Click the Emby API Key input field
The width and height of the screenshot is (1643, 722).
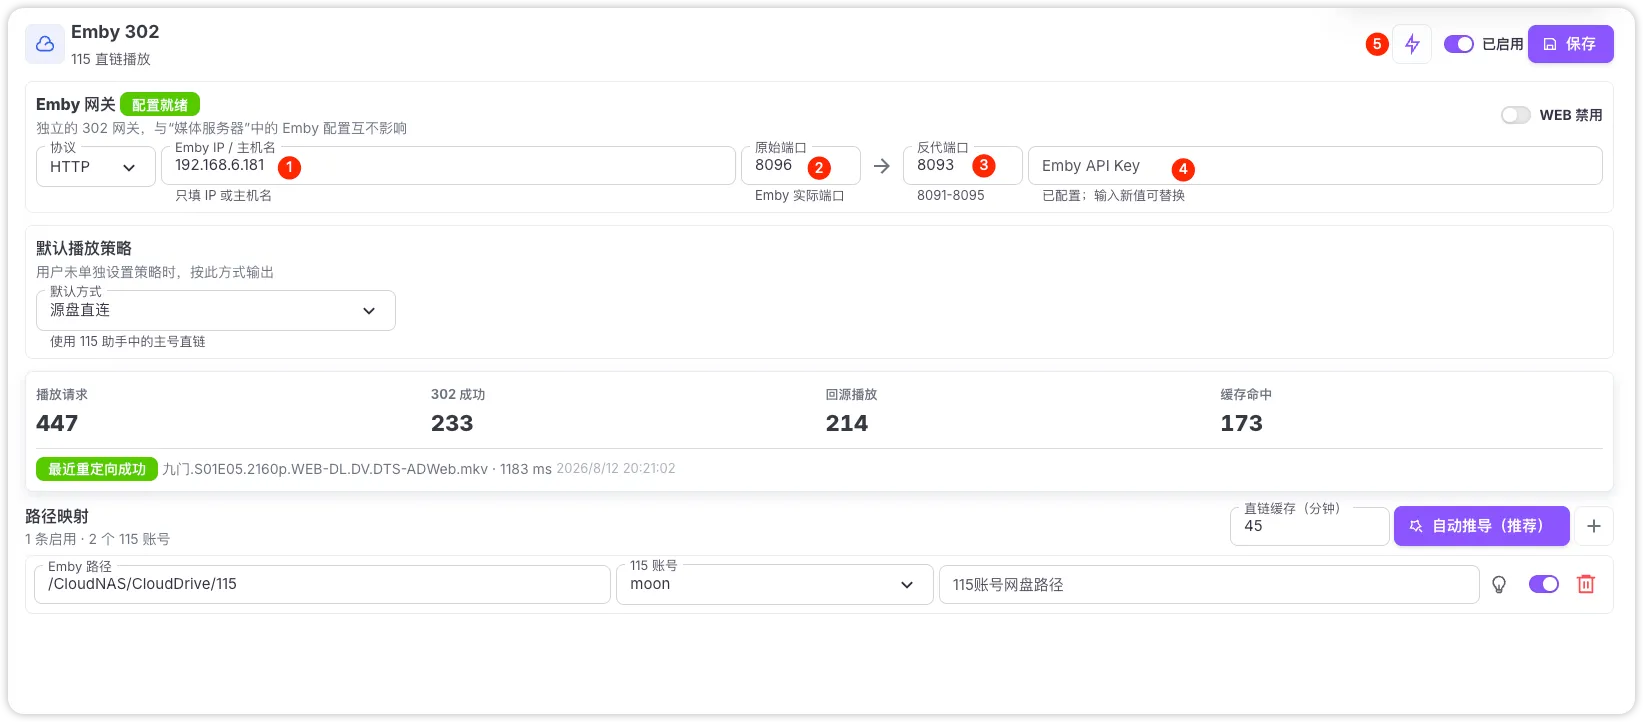(x=1315, y=166)
